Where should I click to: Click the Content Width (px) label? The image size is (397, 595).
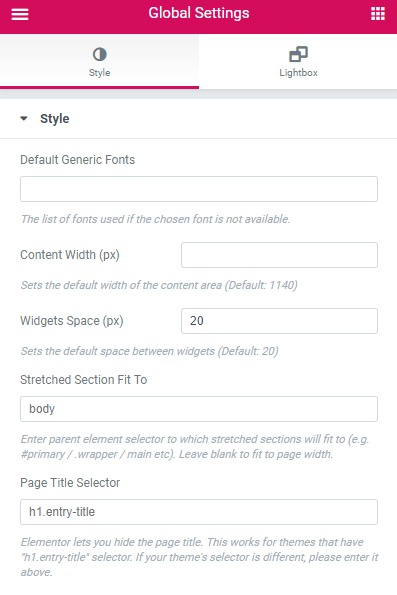pyautogui.click(x=70, y=255)
